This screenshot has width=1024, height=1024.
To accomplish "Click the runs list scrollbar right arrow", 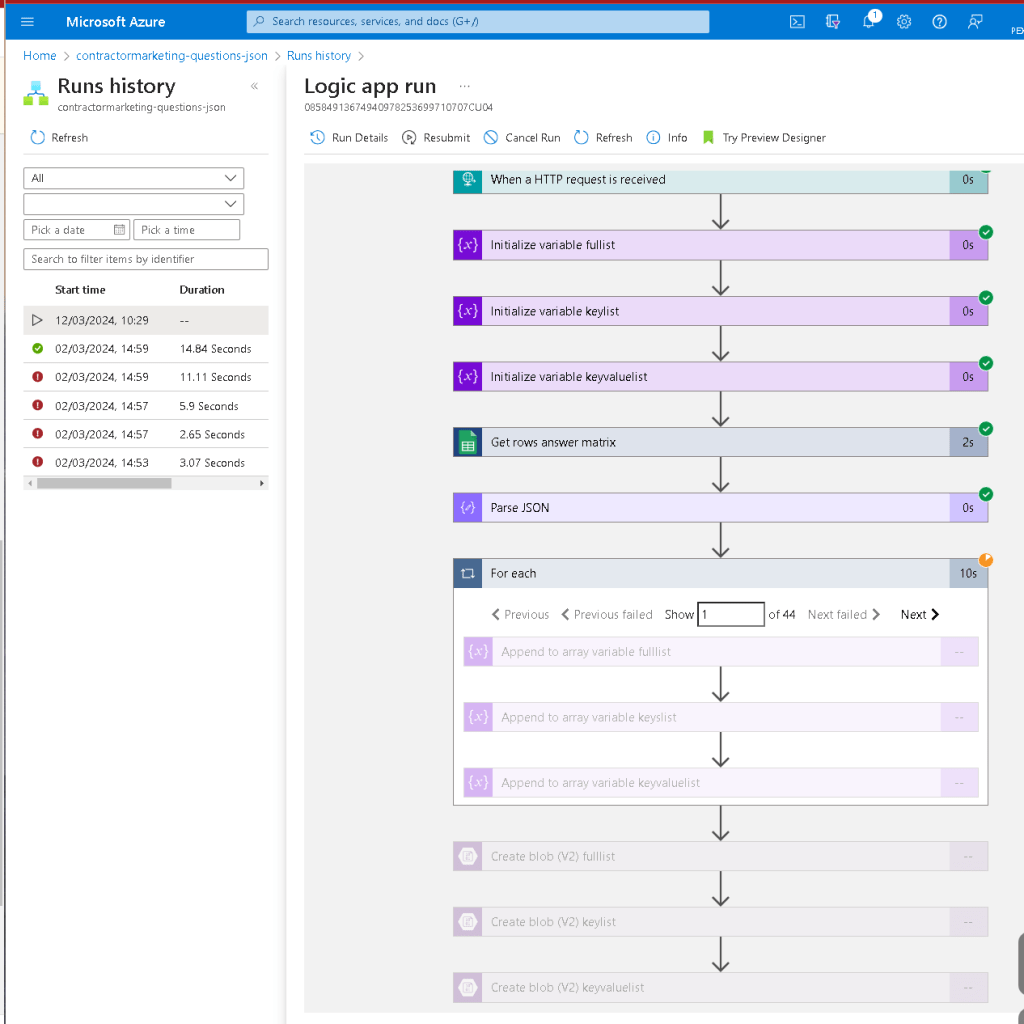I will (x=262, y=483).
